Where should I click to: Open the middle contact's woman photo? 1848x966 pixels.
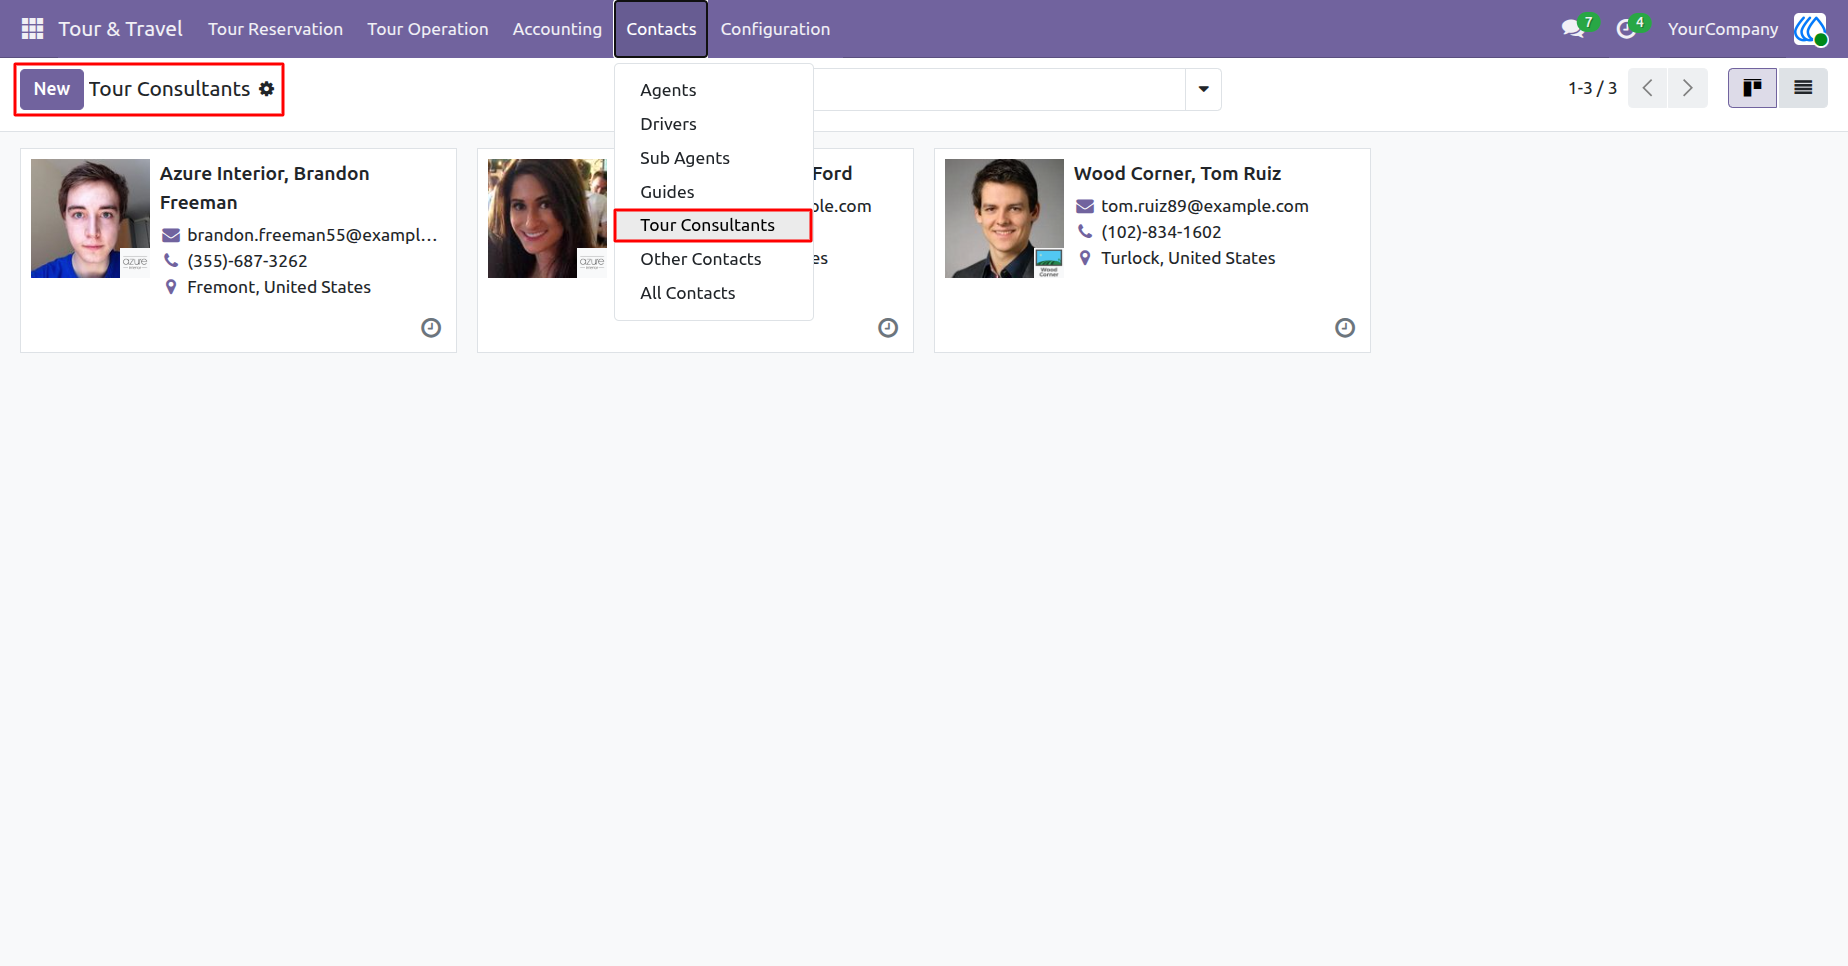pos(547,218)
